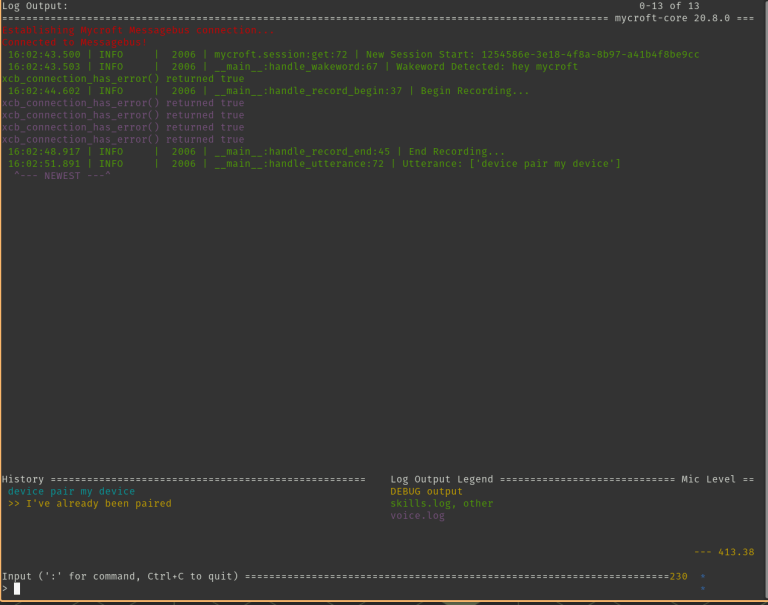Click the green xcb_connection_has_error line
768x605 pixels.
point(123,78)
